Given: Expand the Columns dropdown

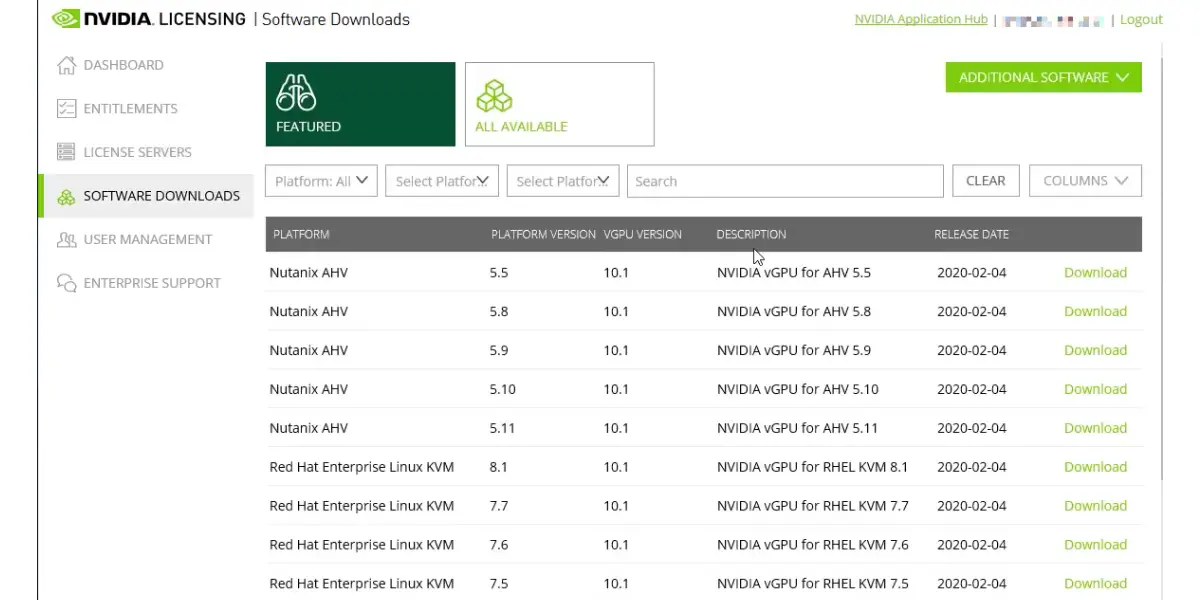Looking at the screenshot, I should point(1085,181).
